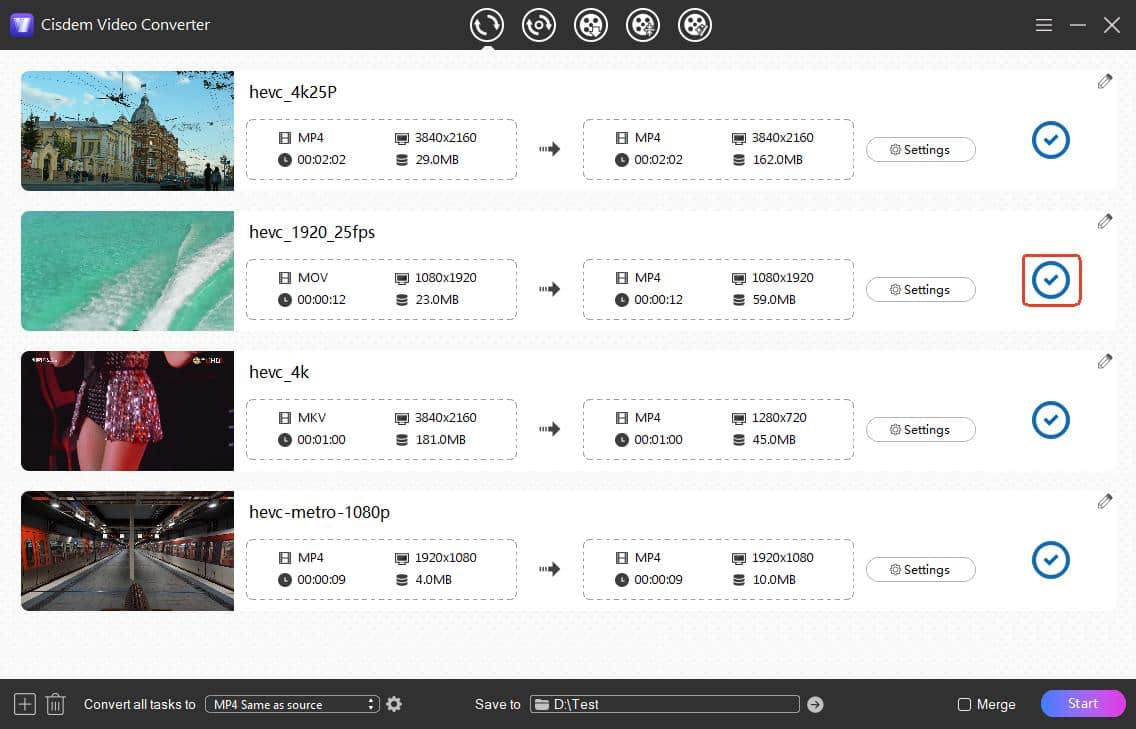Rename hevc_4k25P with pencil icon
This screenshot has height=729, width=1136.
[x=1104, y=82]
